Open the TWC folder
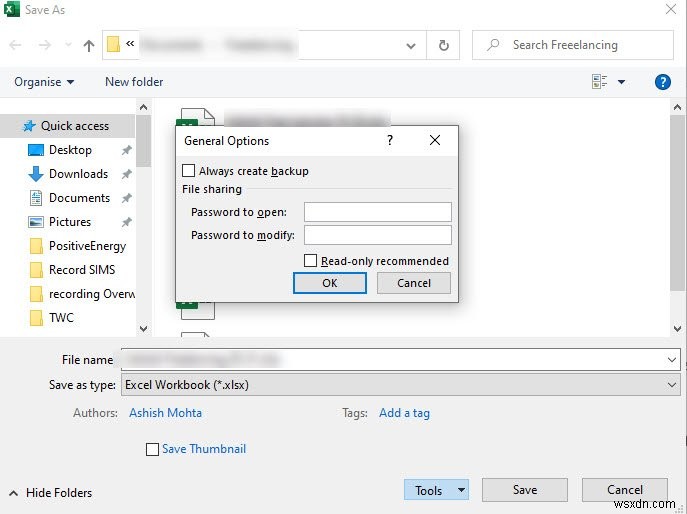Image resolution: width=687 pixels, height=514 pixels. (61, 318)
